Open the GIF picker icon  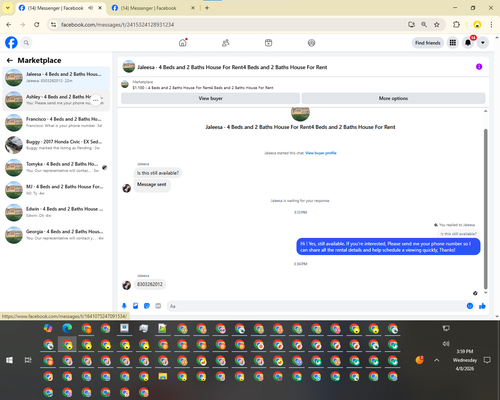158,306
